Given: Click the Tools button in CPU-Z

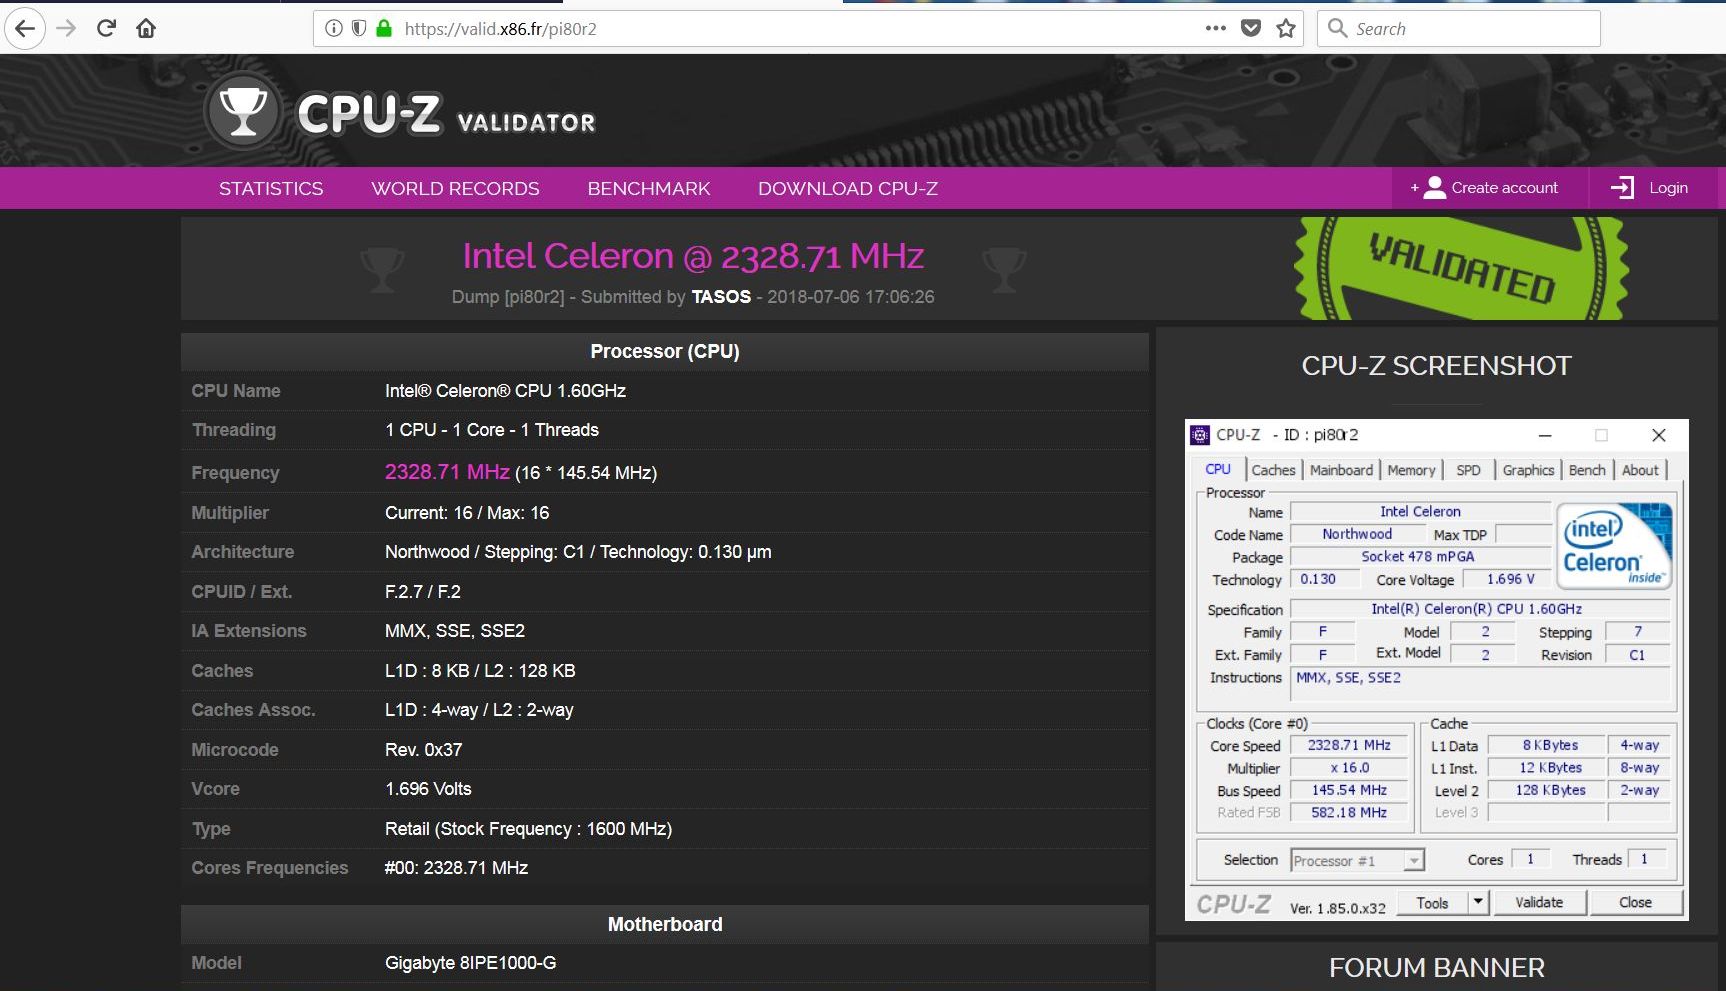Looking at the screenshot, I should 1432,903.
